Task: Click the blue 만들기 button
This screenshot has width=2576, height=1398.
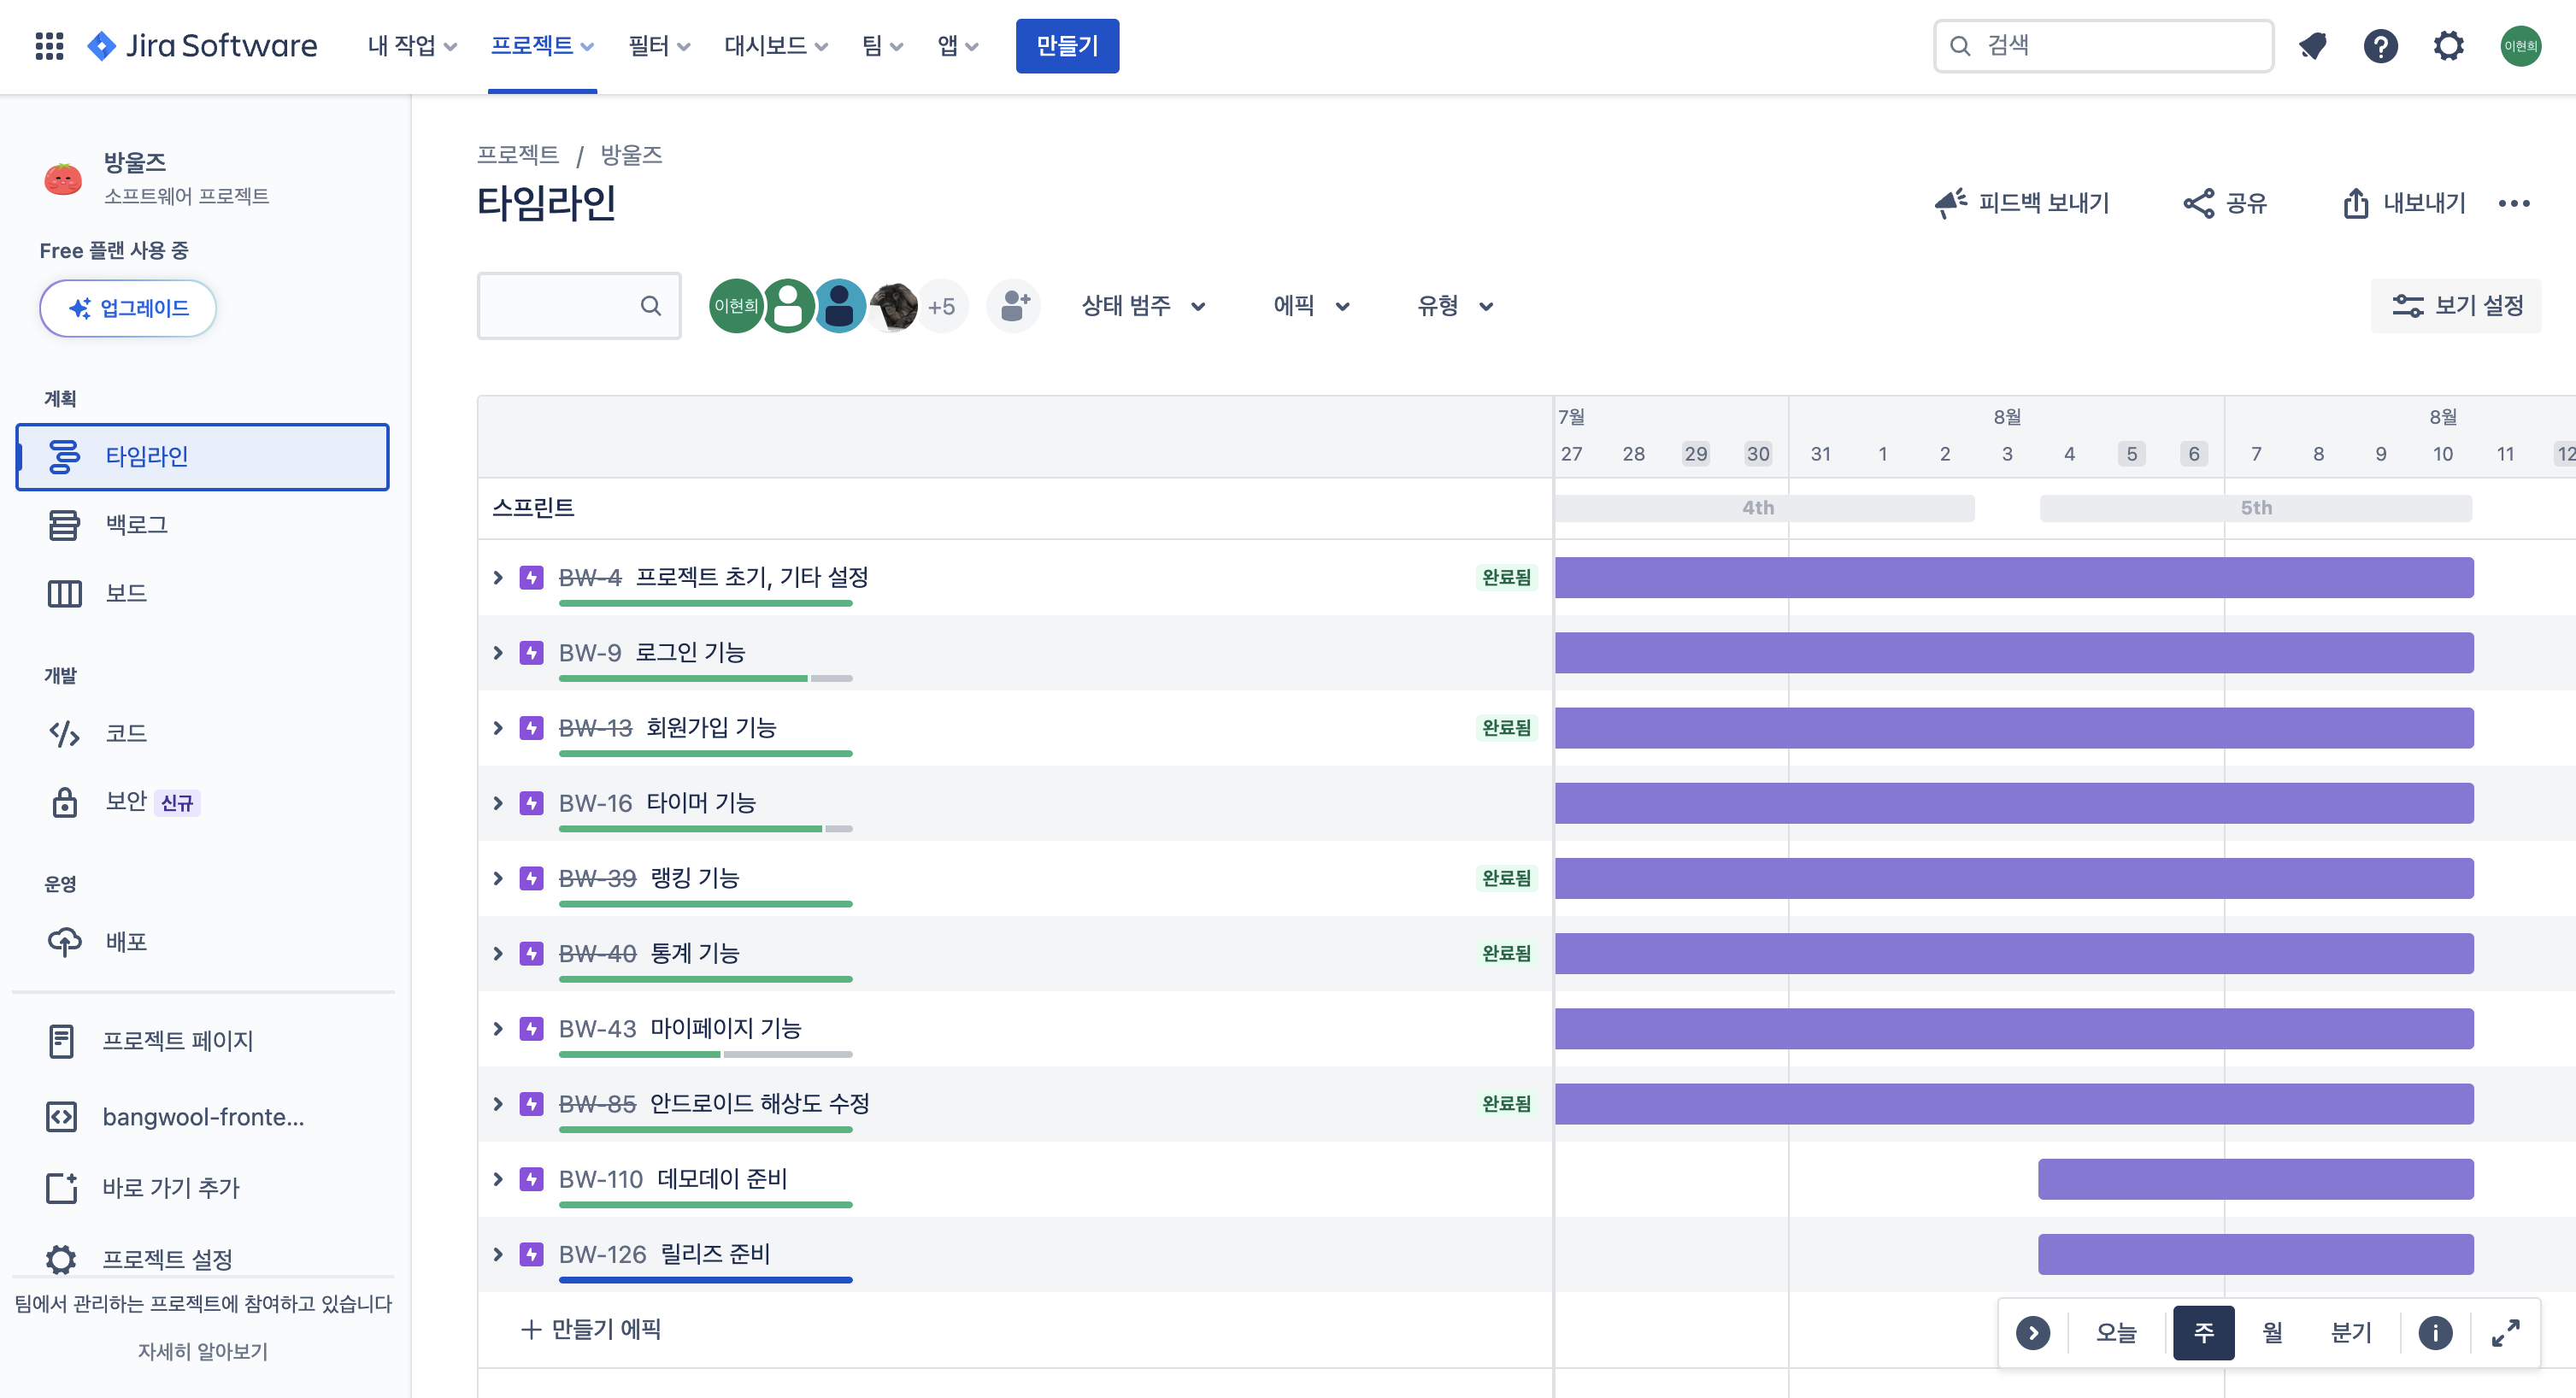Action: click(x=1067, y=46)
